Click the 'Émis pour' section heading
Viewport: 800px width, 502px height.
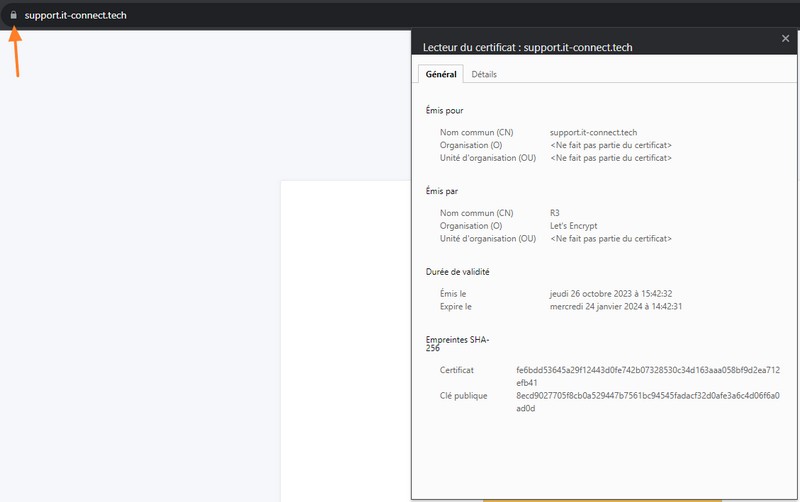[445, 111]
